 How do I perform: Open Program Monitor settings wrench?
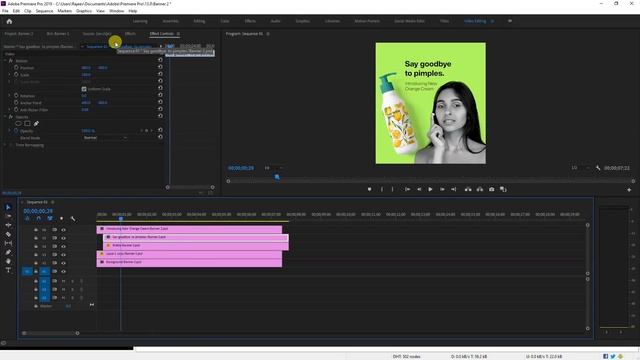[x=598, y=168]
